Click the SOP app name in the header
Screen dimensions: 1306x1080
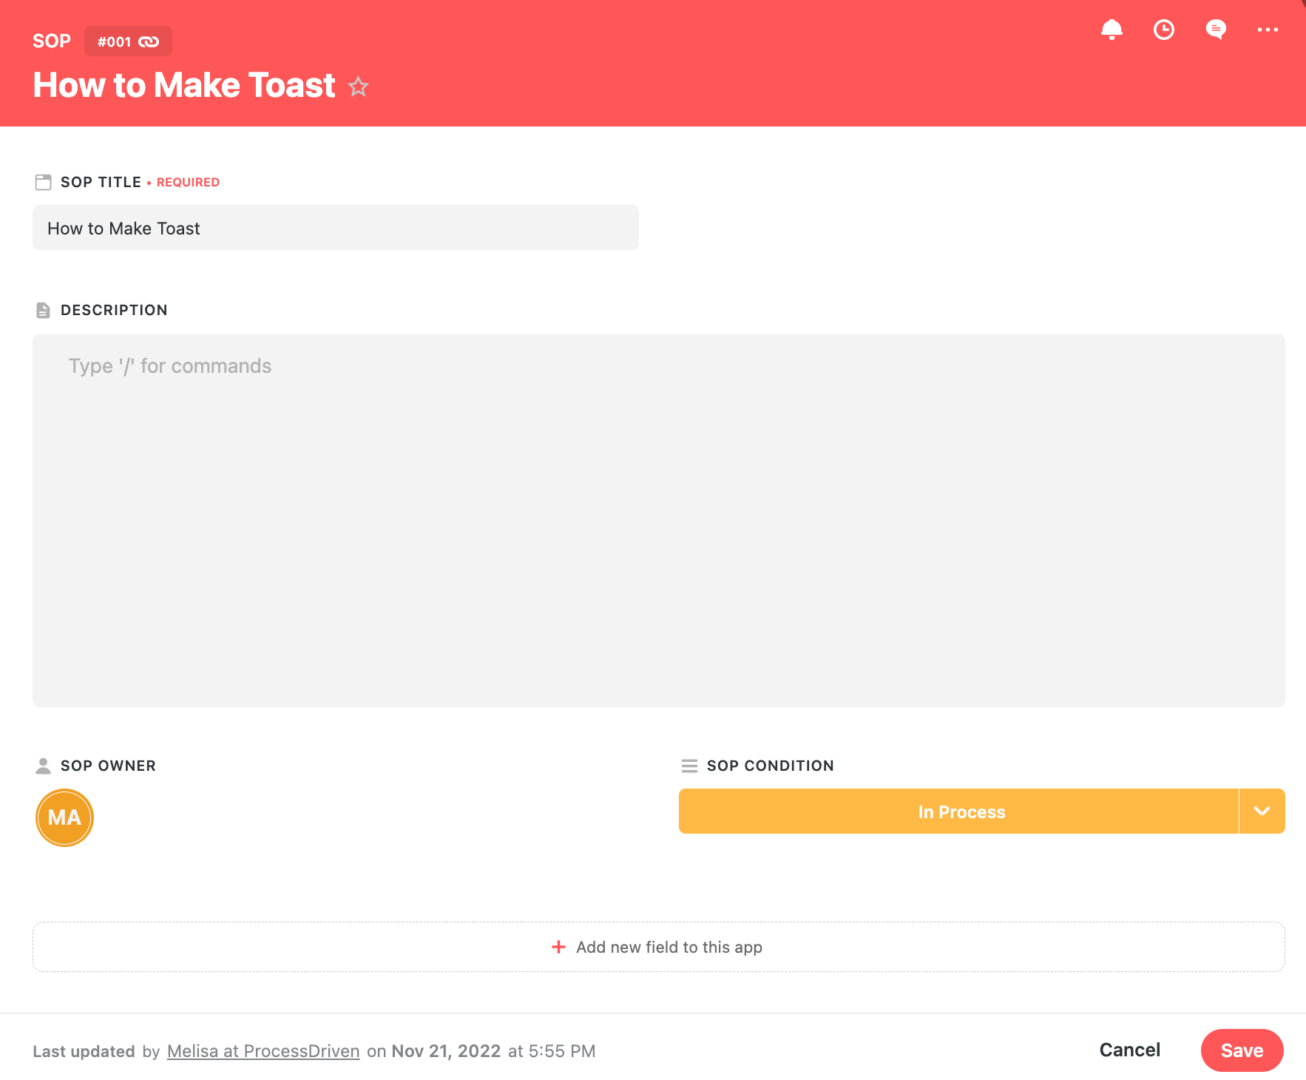tap(52, 41)
